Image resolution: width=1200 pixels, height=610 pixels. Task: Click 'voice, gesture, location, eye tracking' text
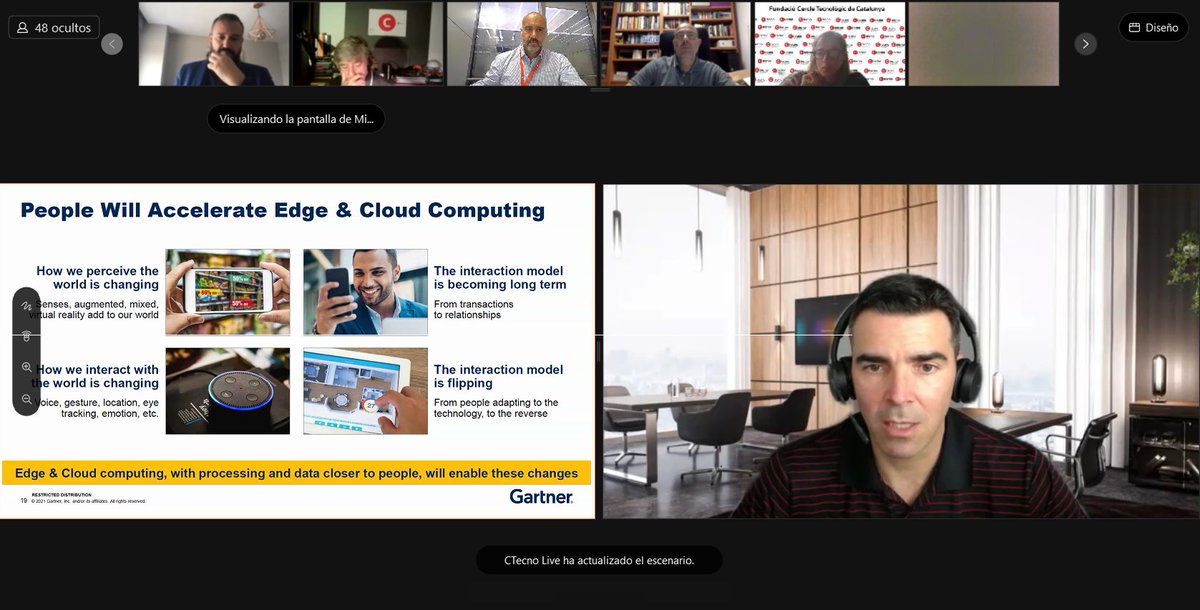click(98, 408)
